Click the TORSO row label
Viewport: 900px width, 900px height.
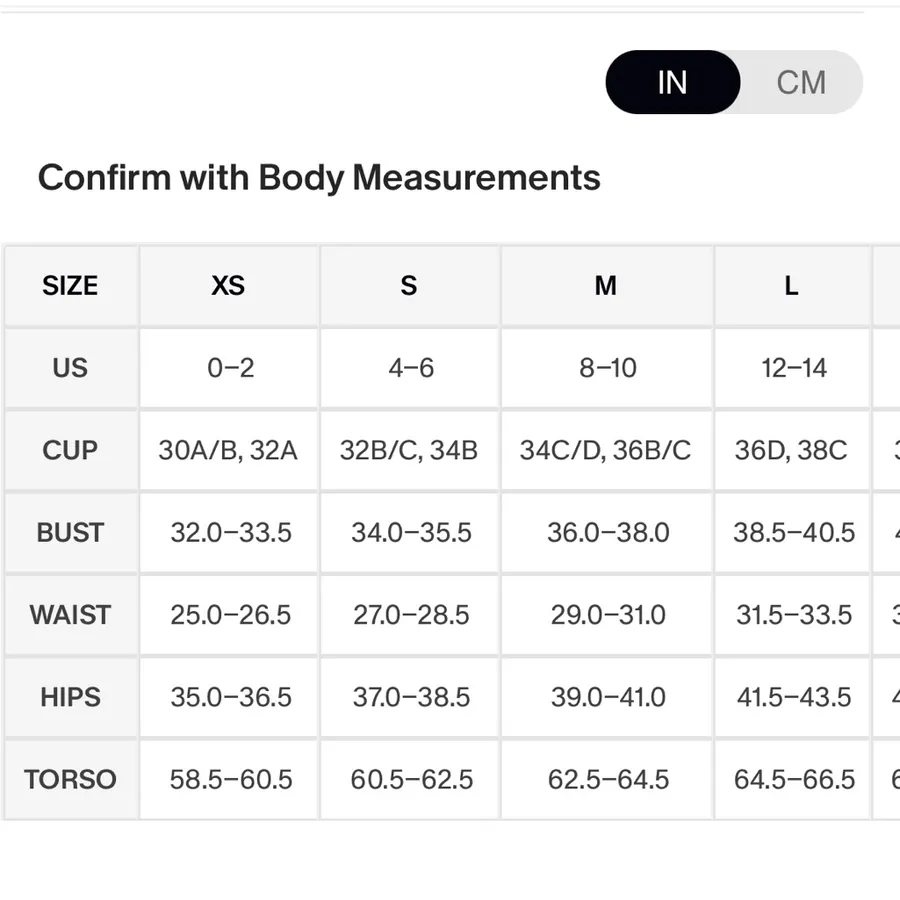(71, 779)
